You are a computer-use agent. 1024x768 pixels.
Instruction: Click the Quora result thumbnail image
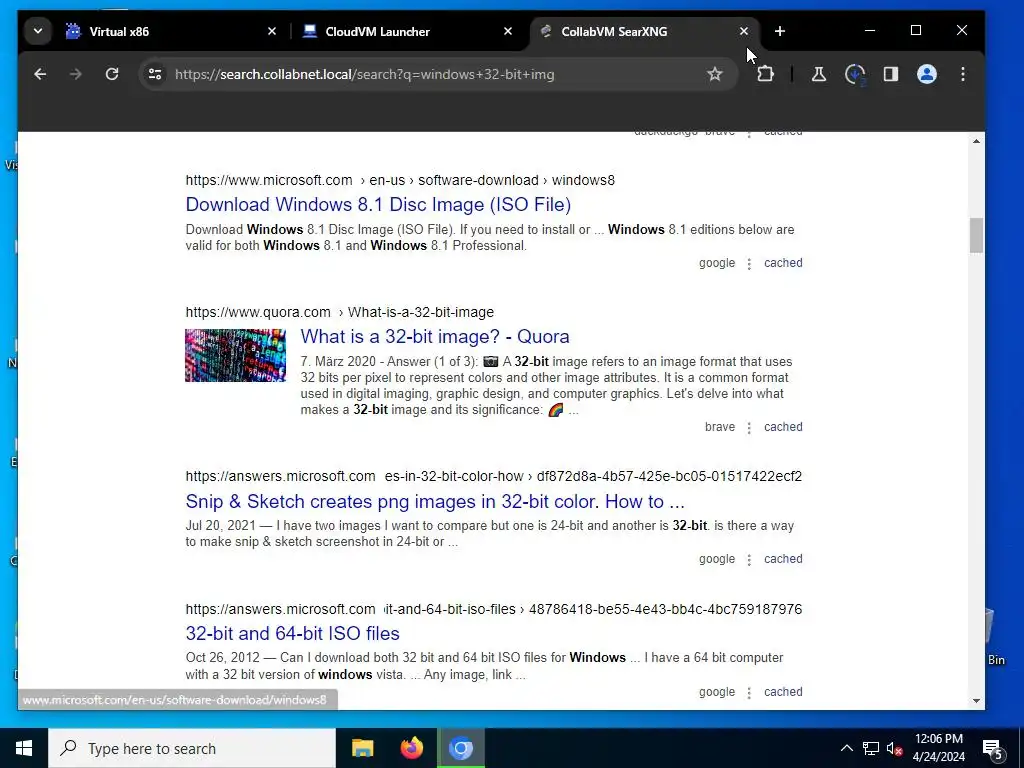pos(235,355)
